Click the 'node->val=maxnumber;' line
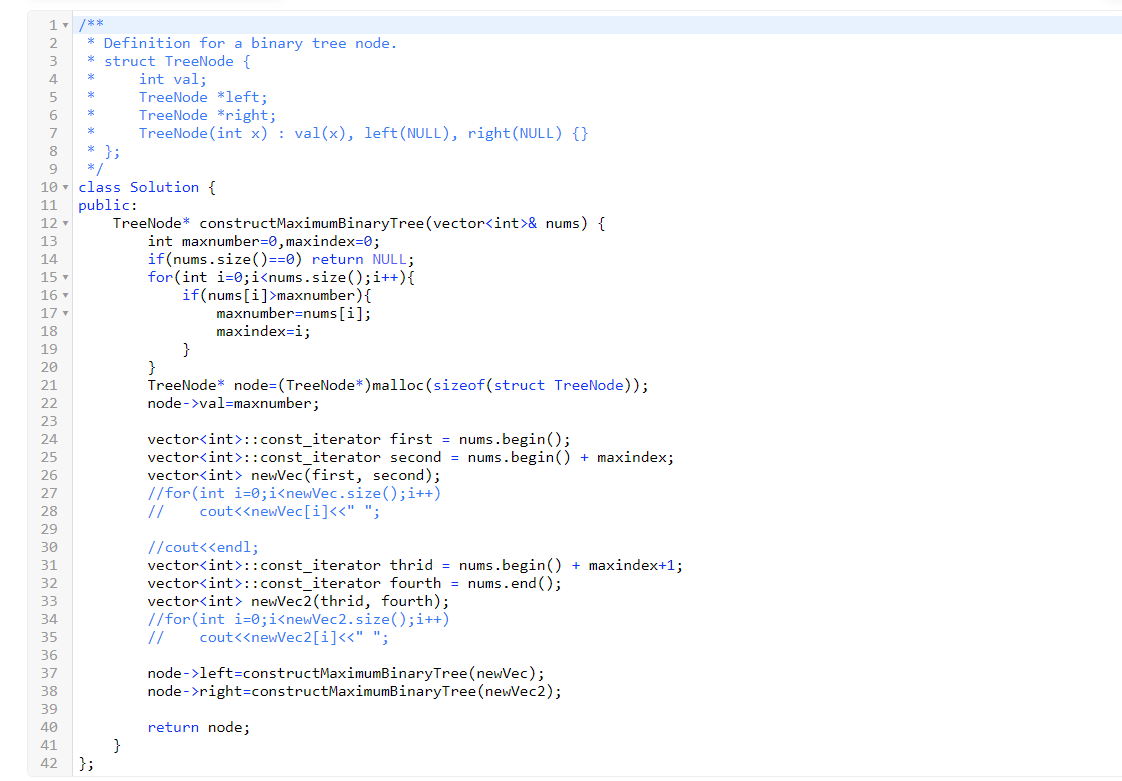Viewport: 1122px width, 781px height. point(233,403)
